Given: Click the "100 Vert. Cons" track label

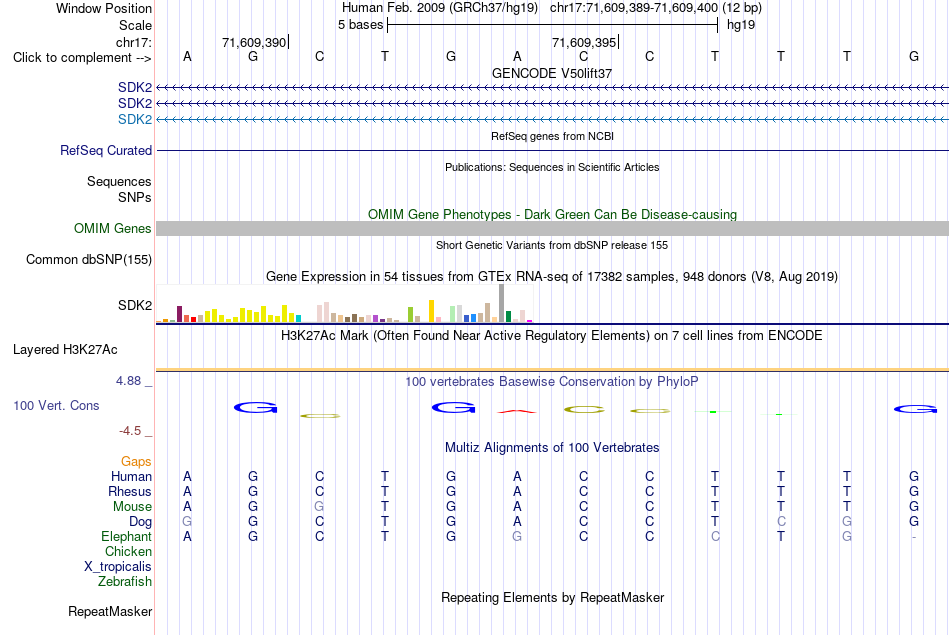Looking at the screenshot, I should [56, 405].
